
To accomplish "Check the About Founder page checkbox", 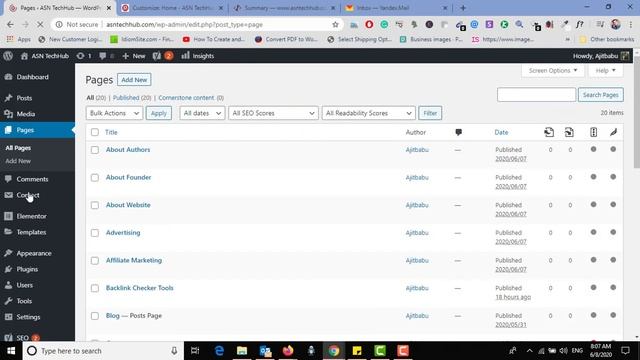I will (95, 178).
